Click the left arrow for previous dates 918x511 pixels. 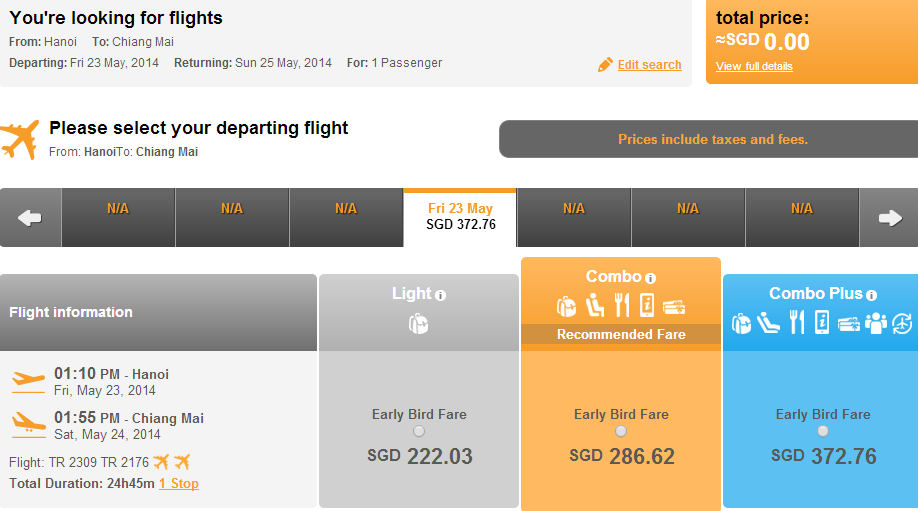[30, 218]
